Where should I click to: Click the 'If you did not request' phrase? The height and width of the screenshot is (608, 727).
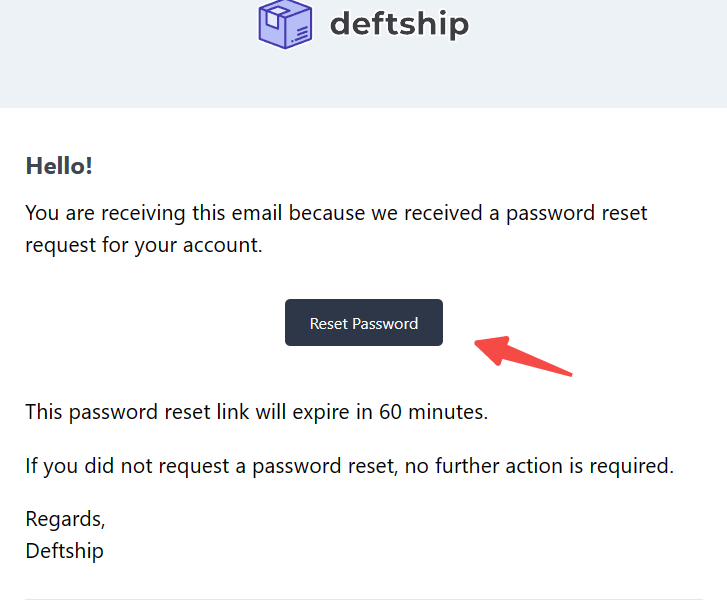[128, 466]
